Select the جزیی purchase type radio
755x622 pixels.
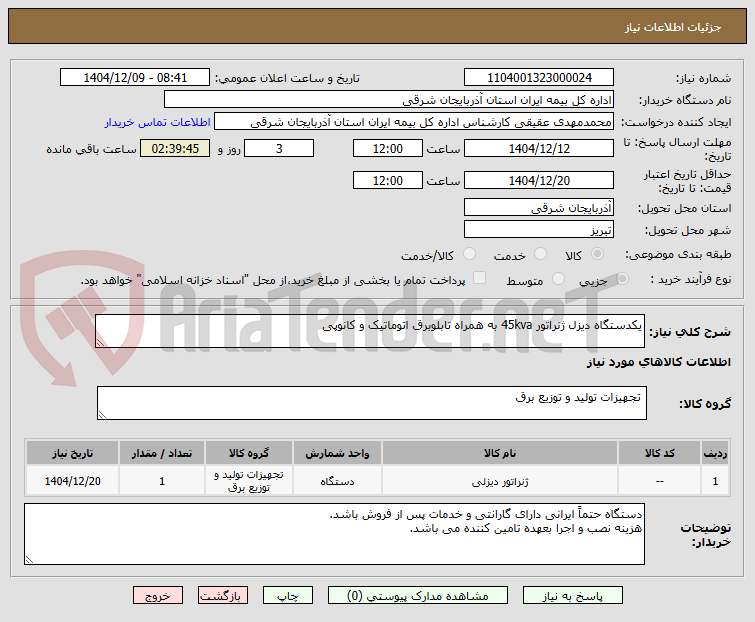622,278
